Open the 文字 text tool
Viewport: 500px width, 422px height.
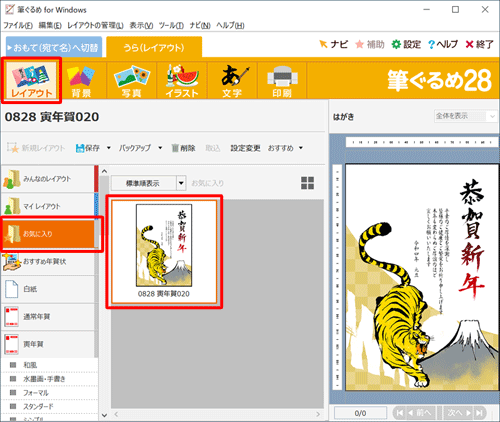[x=232, y=81]
